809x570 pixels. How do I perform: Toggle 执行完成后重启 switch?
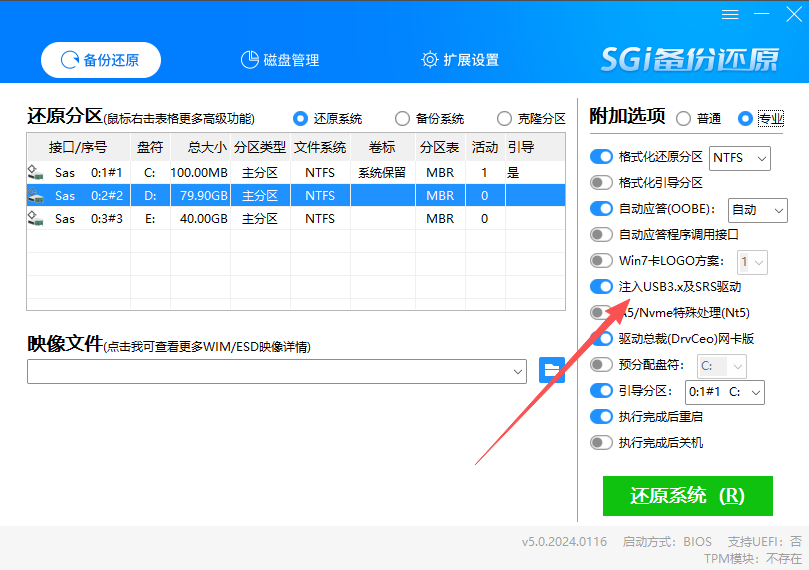point(601,417)
